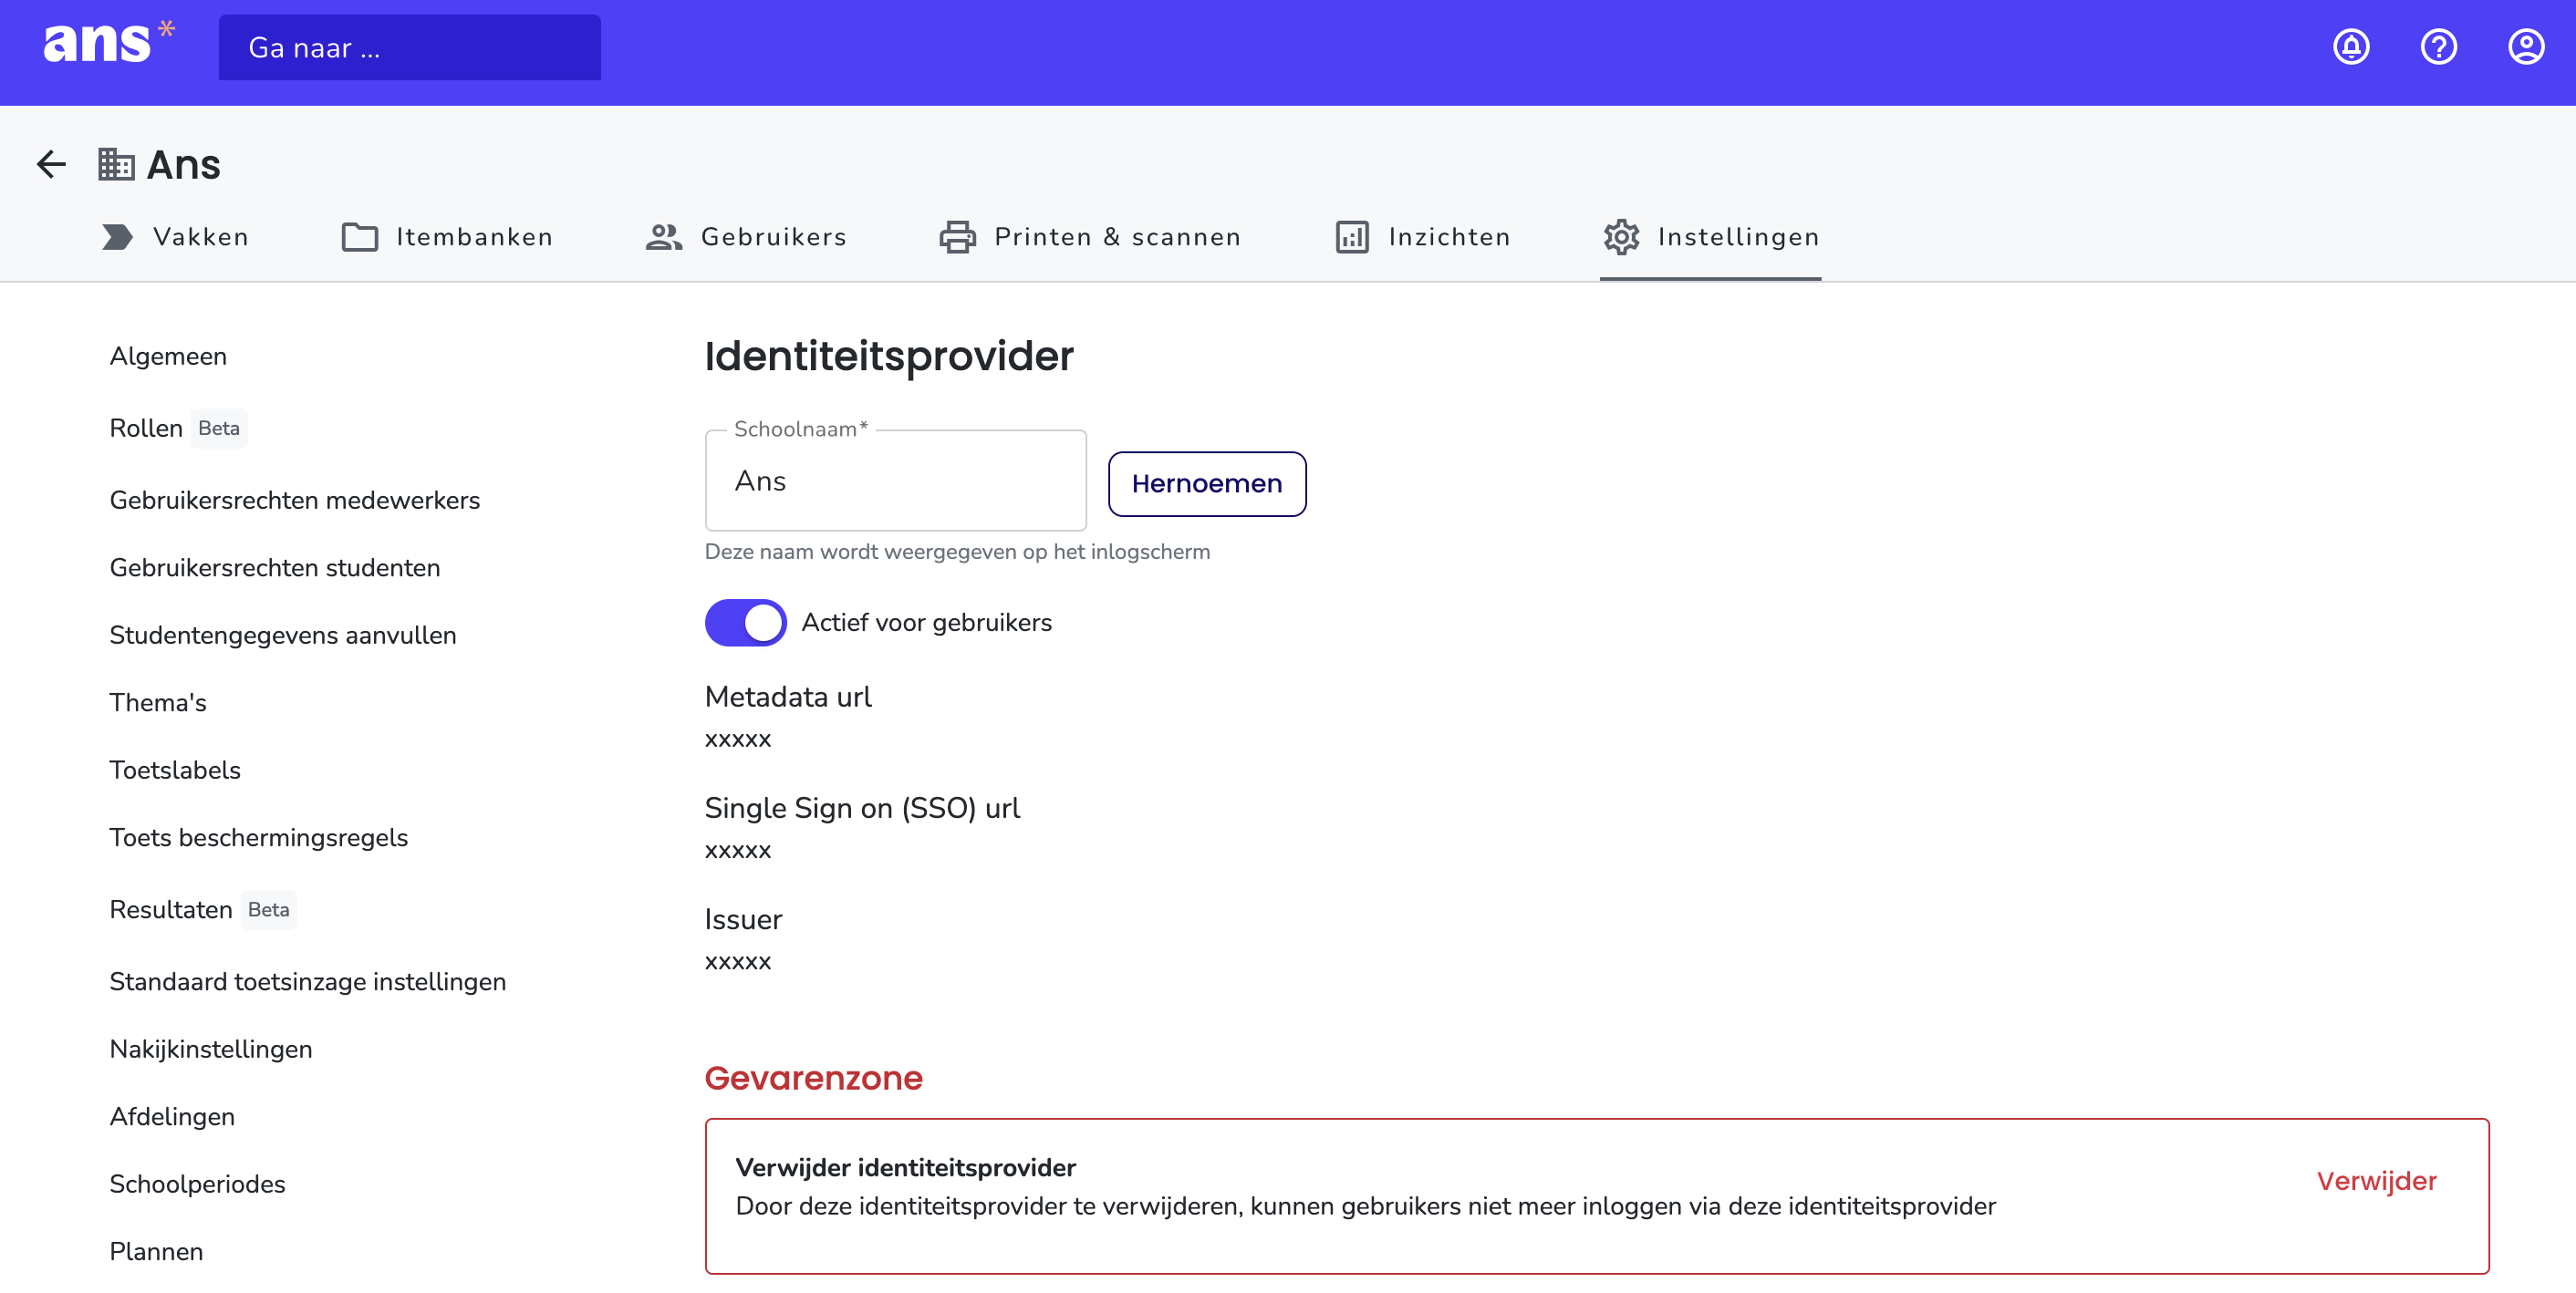This screenshot has height=1293, width=2576.
Task: Open the user account profile icon
Action: (x=2525, y=47)
